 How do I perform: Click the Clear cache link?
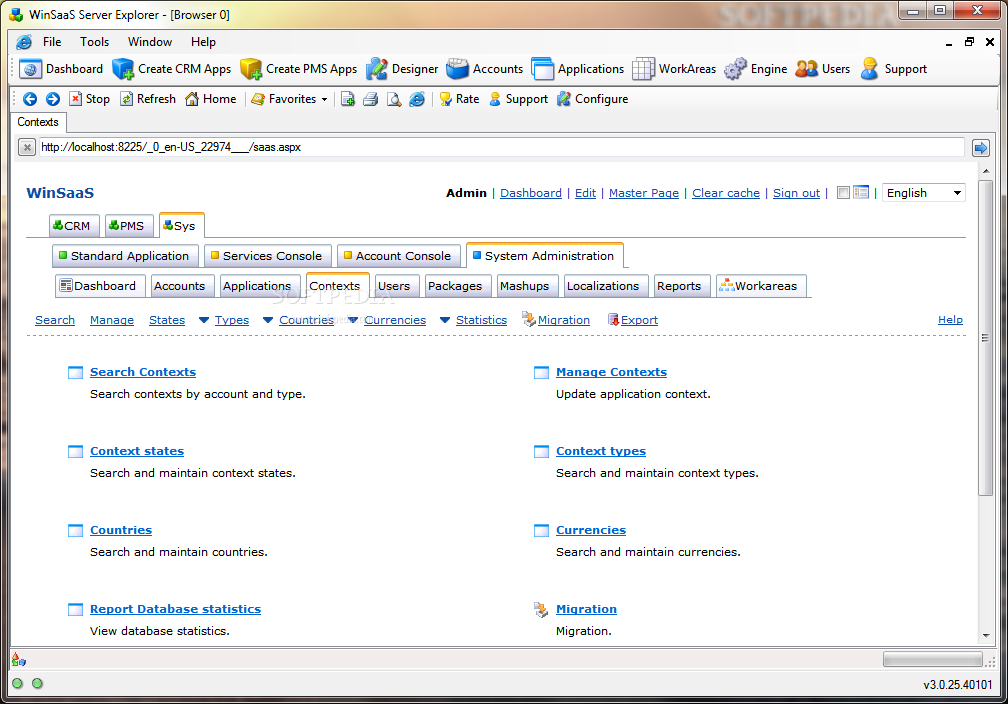tap(726, 193)
